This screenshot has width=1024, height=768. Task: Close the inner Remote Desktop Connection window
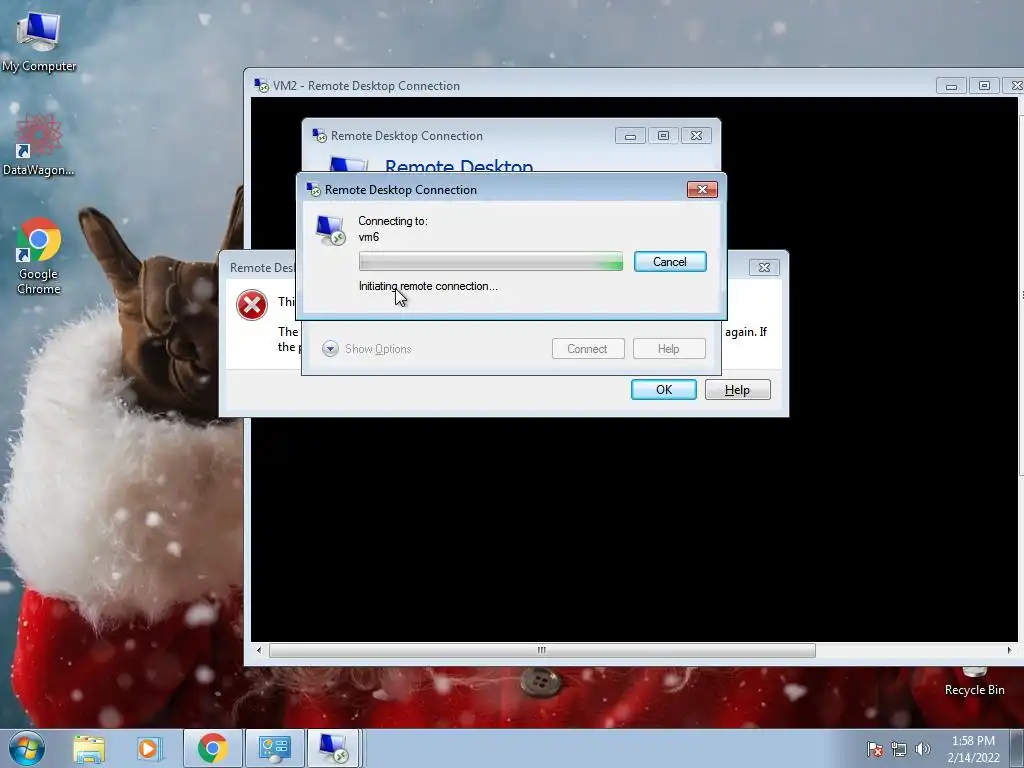[x=696, y=136]
